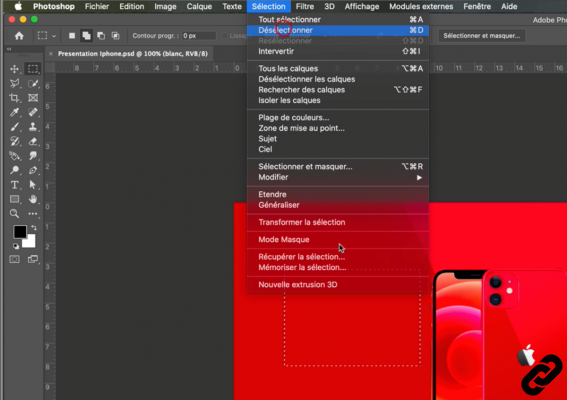
Task: Choose Tous les calques menu entry
Action: (x=338, y=68)
